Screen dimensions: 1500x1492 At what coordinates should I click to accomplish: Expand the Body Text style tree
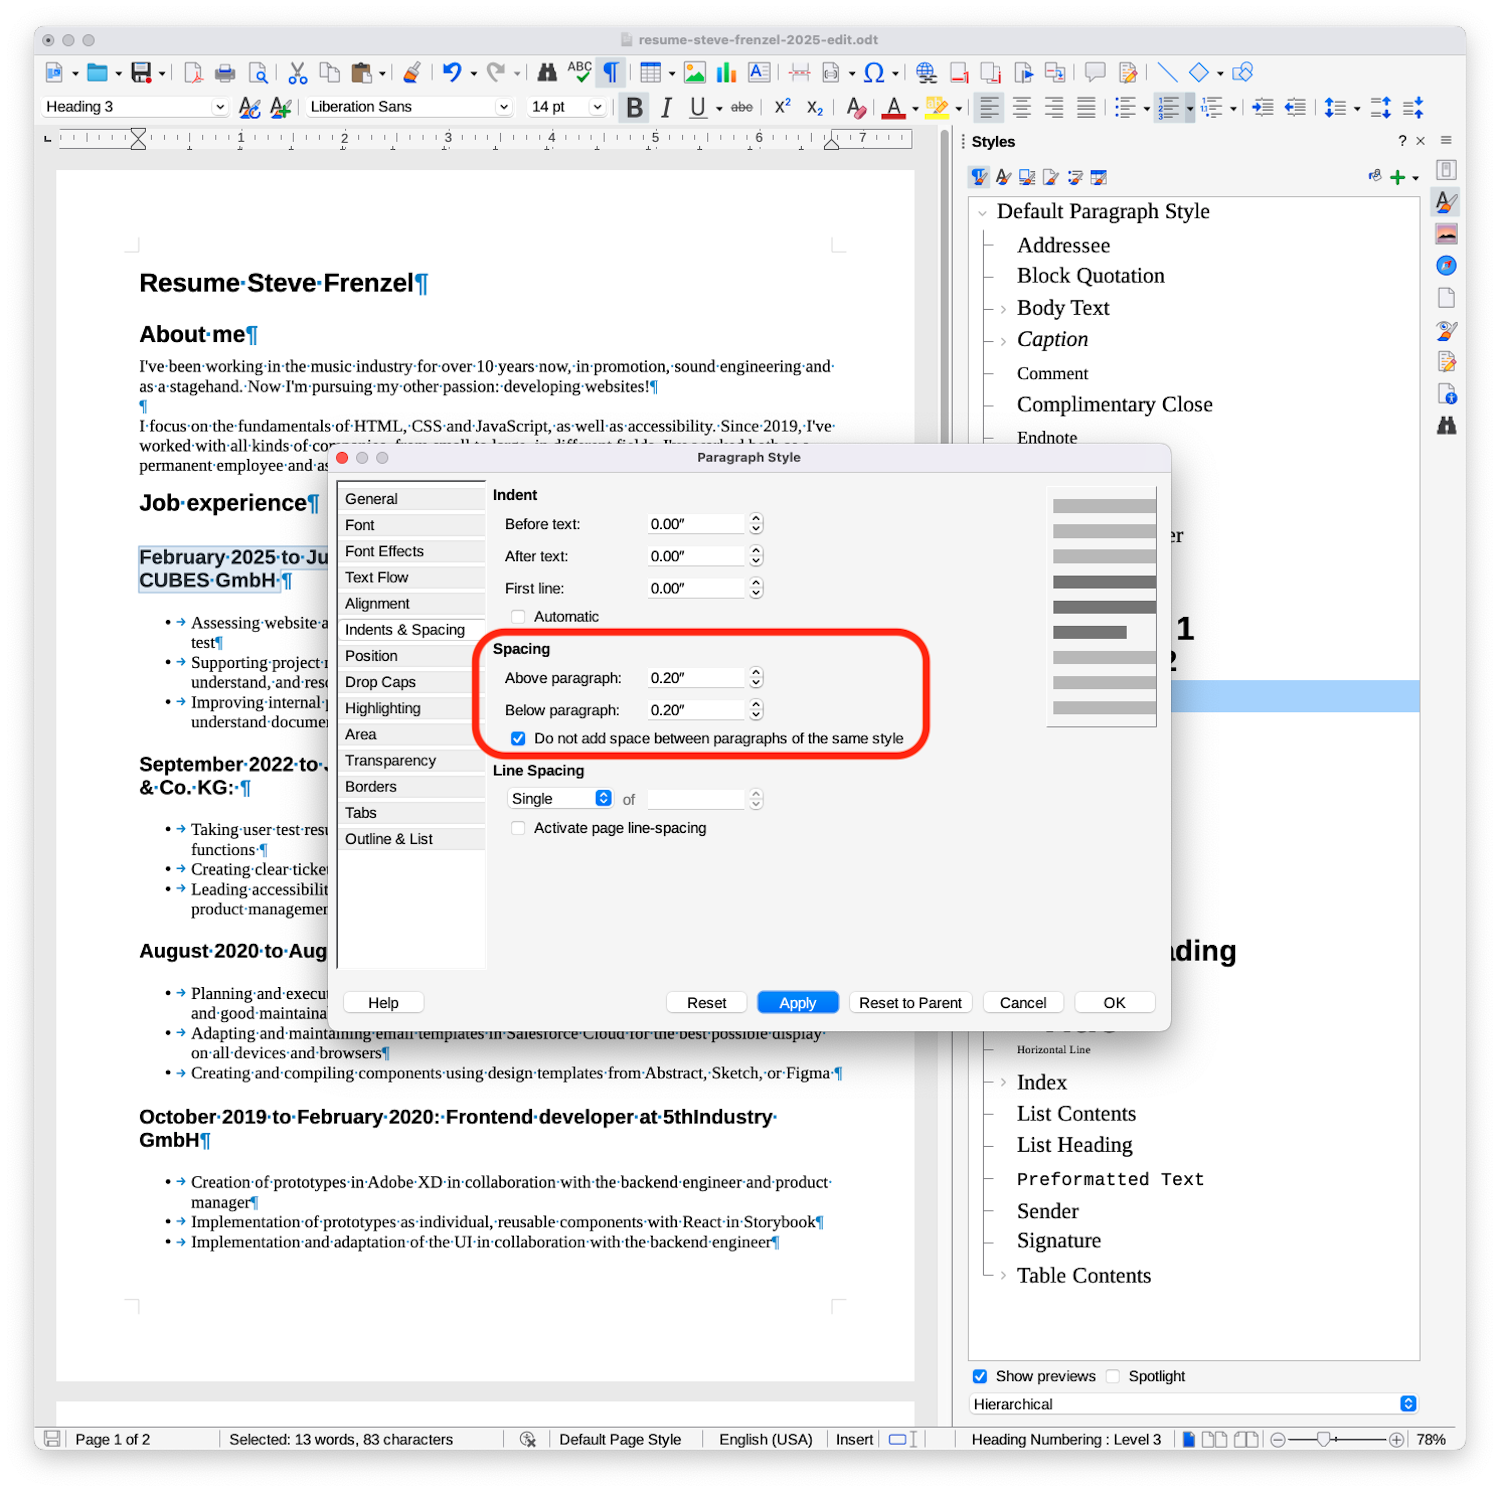(1003, 309)
